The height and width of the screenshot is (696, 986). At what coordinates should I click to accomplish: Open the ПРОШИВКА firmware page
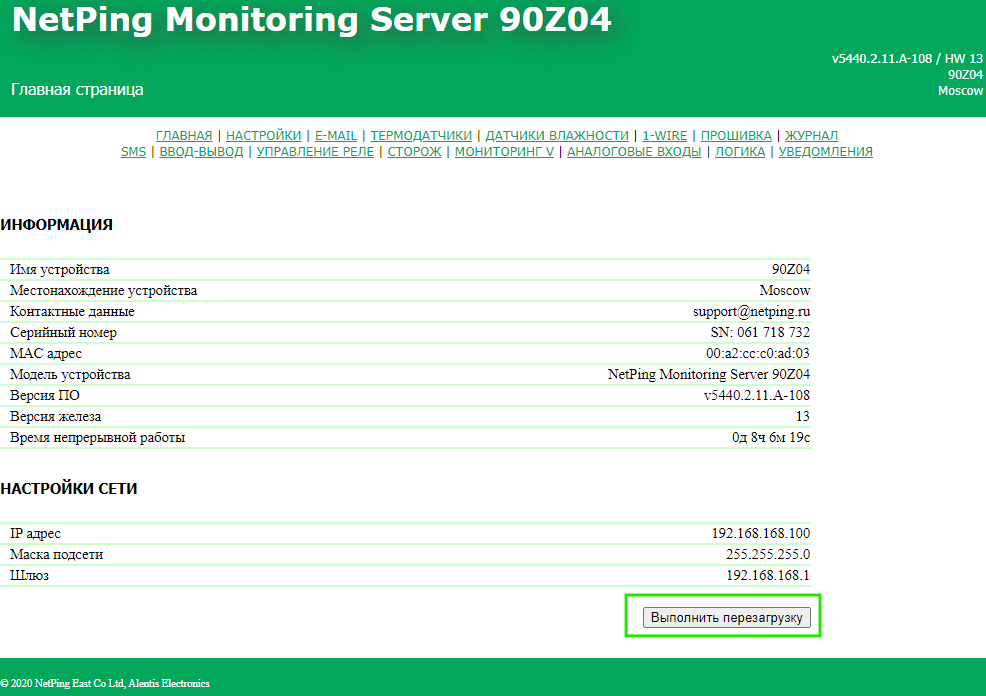coord(736,136)
